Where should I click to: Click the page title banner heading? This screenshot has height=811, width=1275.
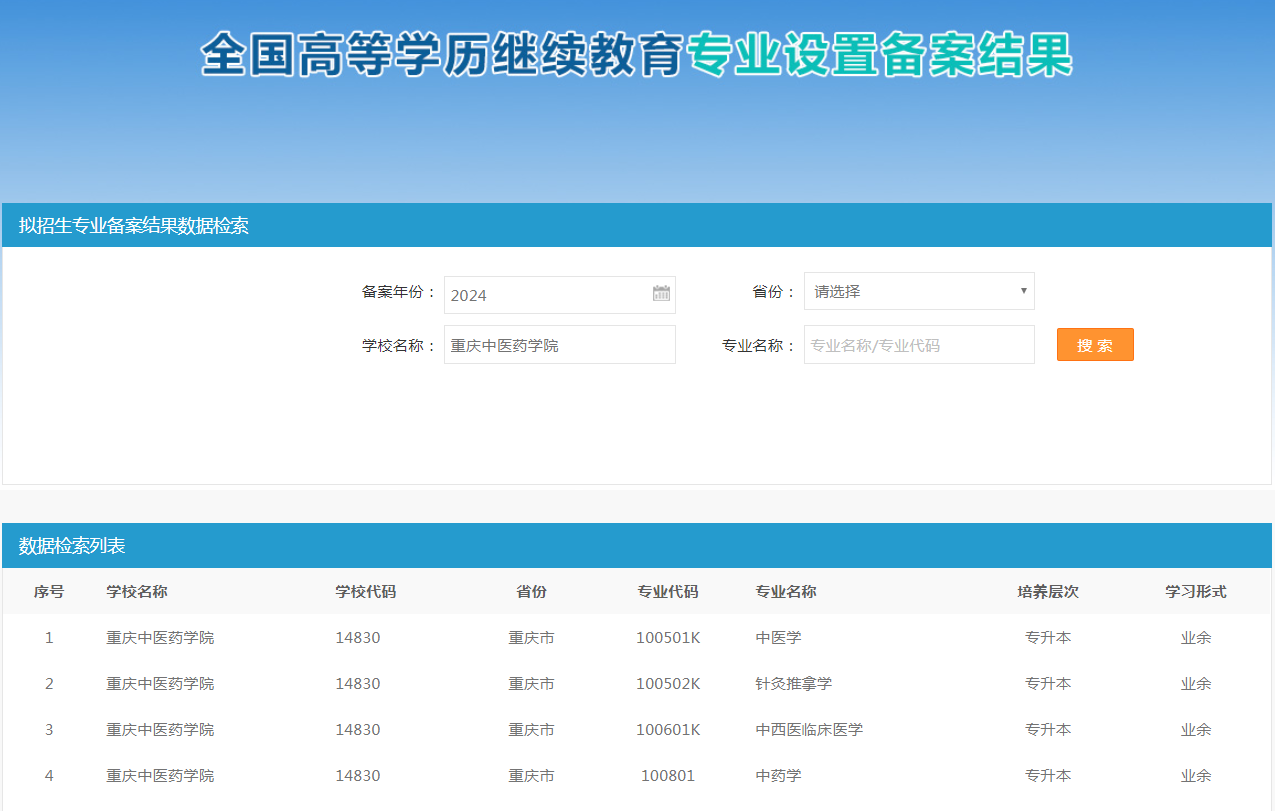point(636,55)
